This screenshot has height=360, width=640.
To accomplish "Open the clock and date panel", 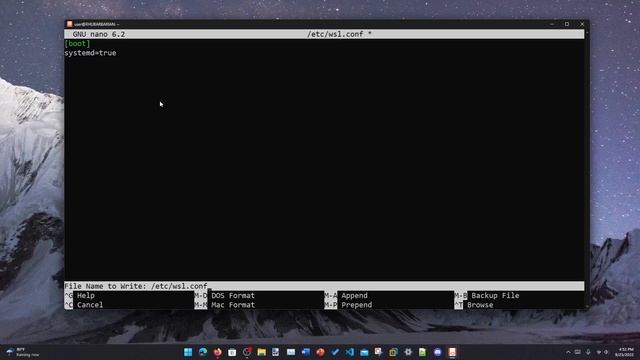I will (x=625, y=352).
